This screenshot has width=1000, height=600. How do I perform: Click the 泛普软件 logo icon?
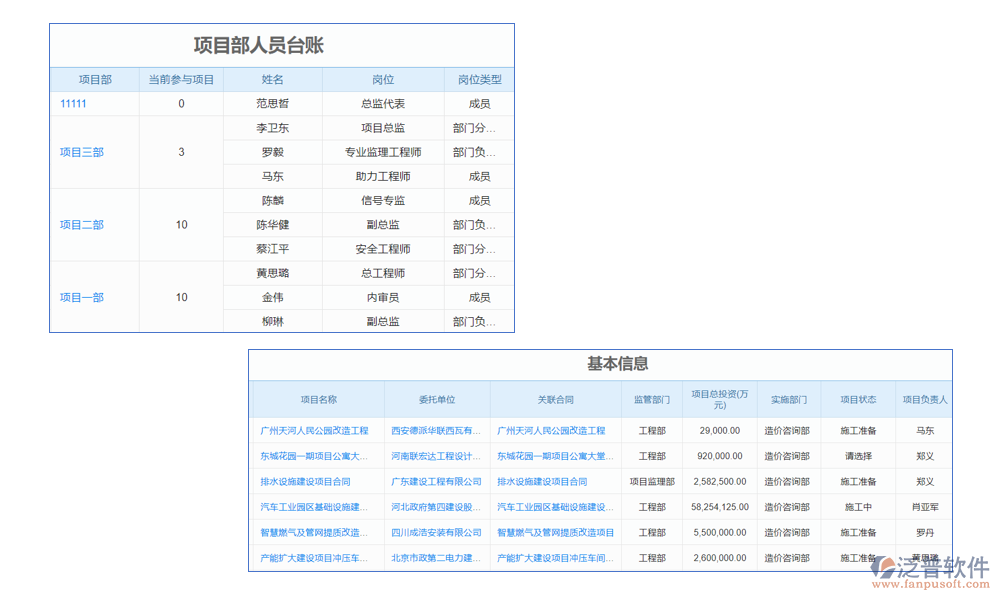(886, 565)
